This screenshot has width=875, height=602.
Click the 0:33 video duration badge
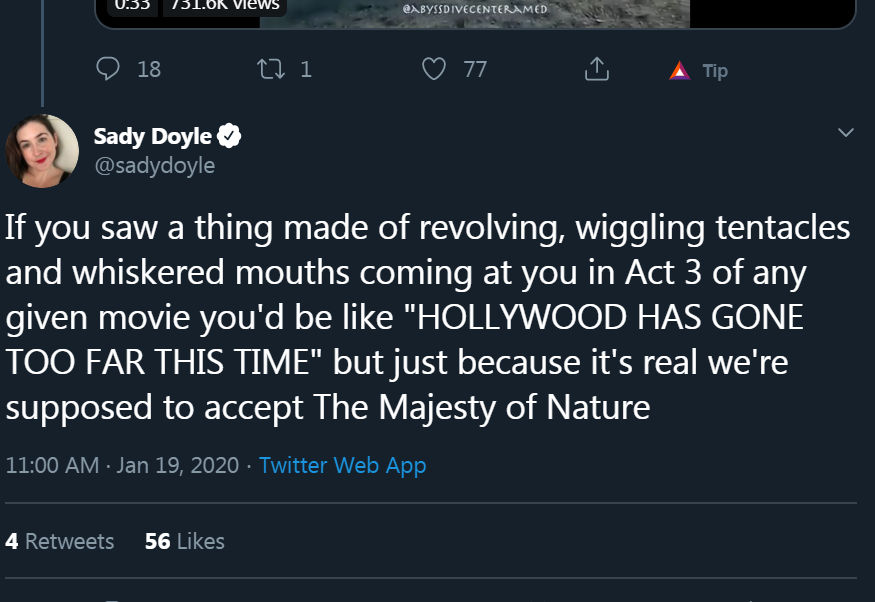[x=132, y=6]
